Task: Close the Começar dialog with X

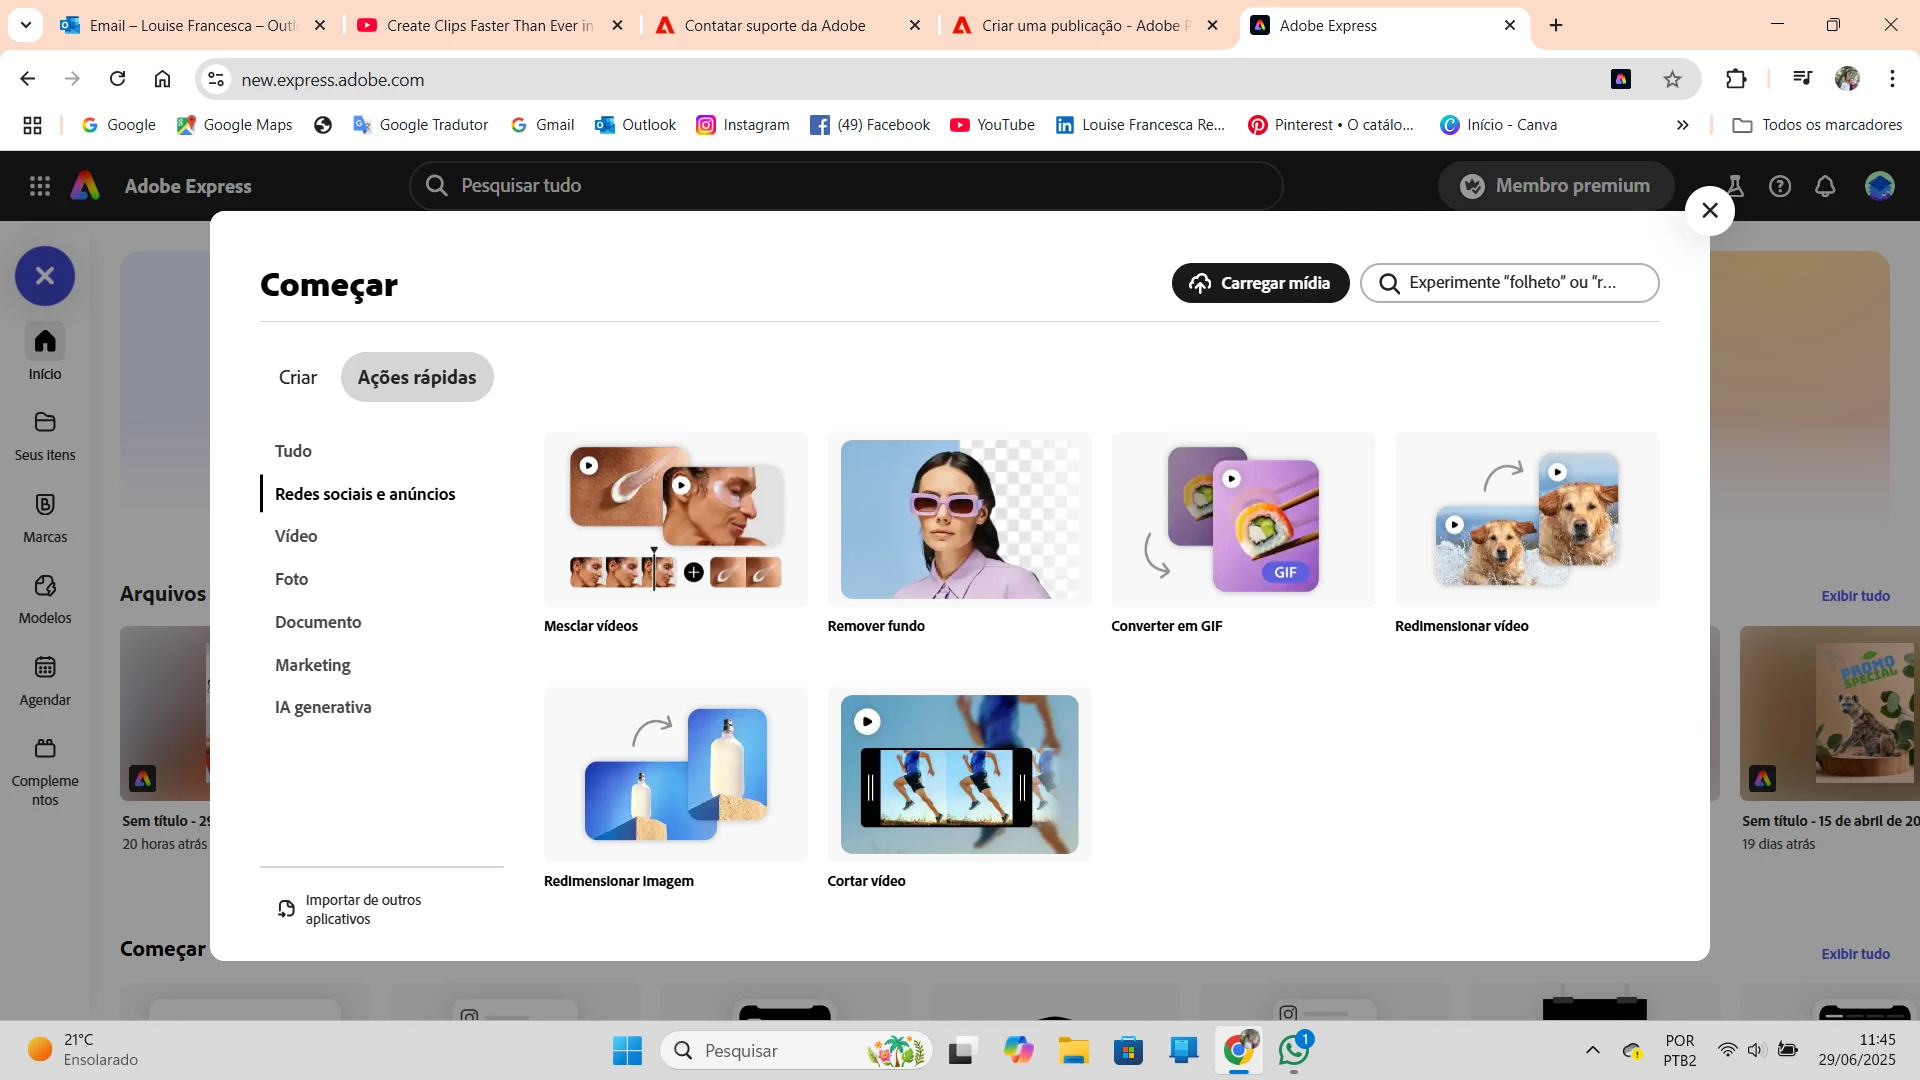Action: coord(1710,211)
